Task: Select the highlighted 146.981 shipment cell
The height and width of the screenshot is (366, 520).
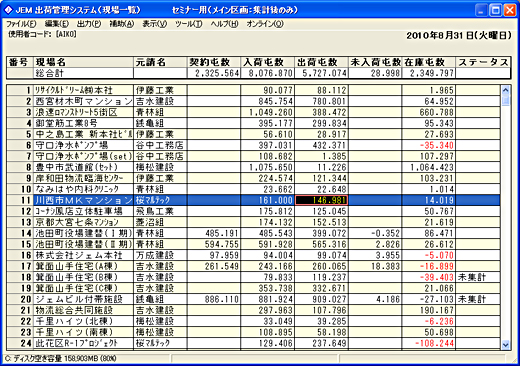Action: coord(322,200)
